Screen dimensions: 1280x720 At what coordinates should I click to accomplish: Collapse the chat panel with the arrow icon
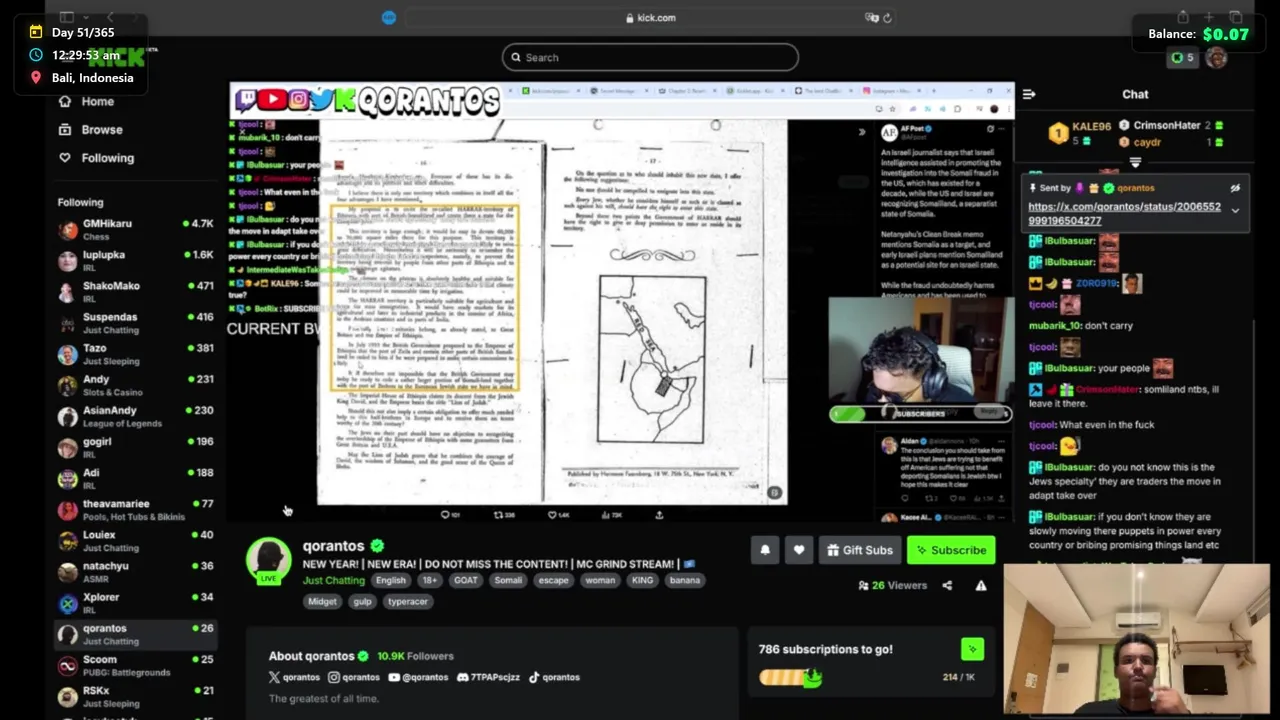point(1028,94)
